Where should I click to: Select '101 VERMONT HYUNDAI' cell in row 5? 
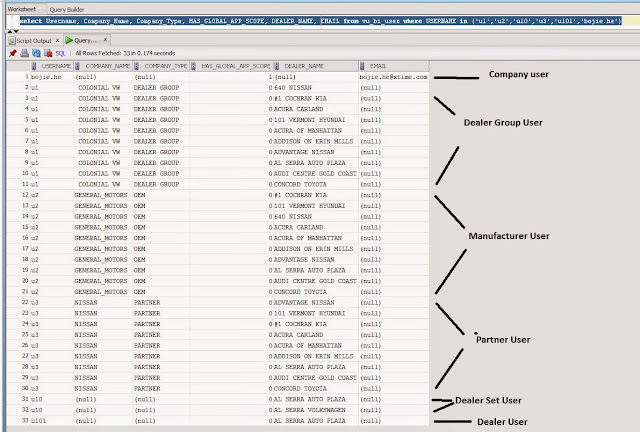click(x=316, y=120)
